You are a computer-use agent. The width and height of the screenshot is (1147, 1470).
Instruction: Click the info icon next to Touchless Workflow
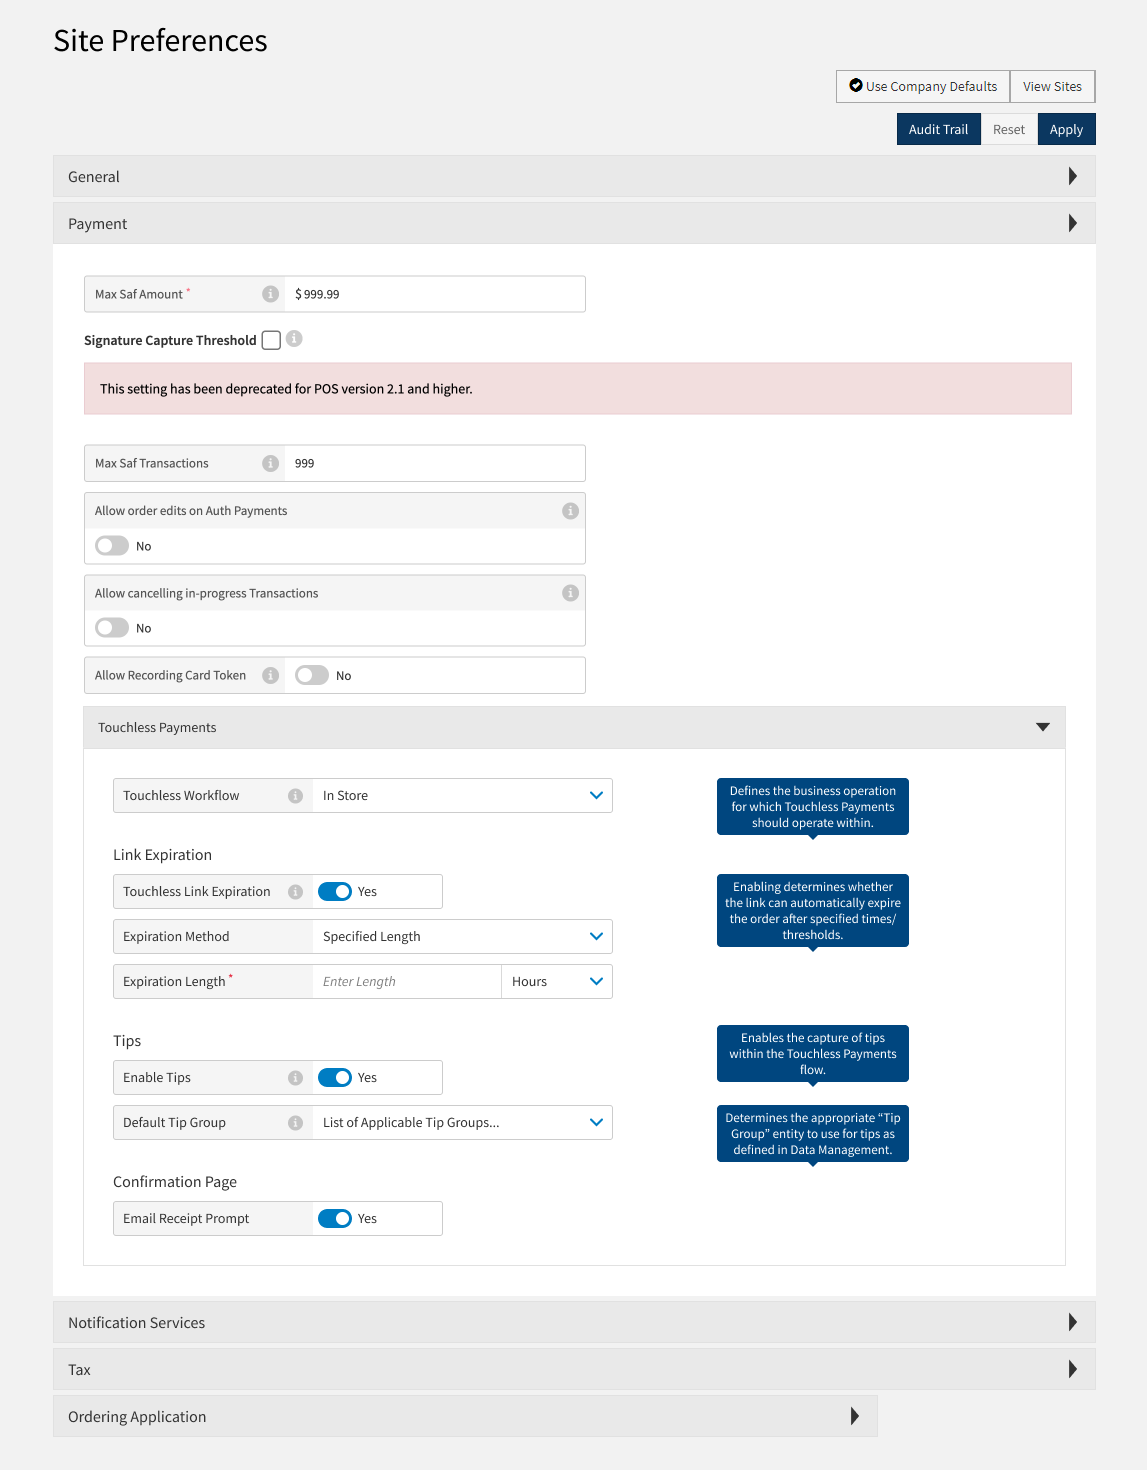pyautogui.click(x=296, y=795)
